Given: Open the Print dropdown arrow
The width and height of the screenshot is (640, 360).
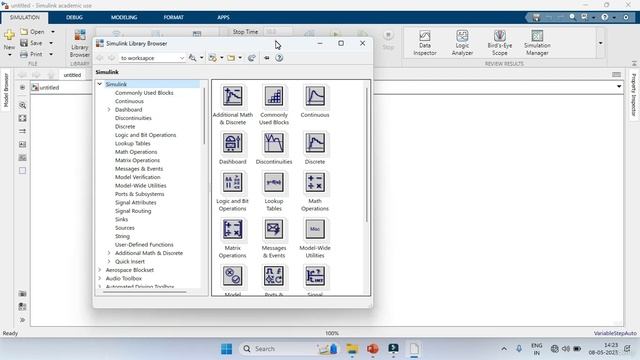Looking at the screenshot, I should pos(51,54).
